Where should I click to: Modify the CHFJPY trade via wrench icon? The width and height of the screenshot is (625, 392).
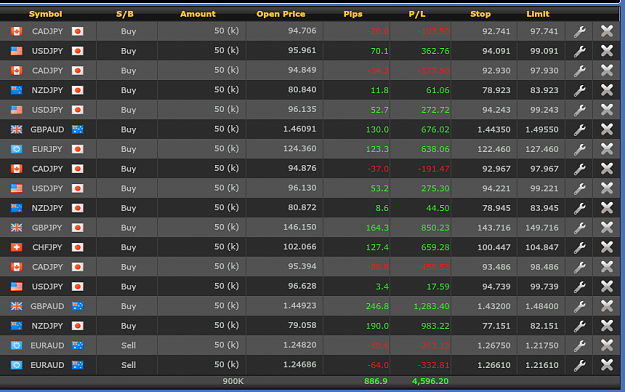click(580, 247)
